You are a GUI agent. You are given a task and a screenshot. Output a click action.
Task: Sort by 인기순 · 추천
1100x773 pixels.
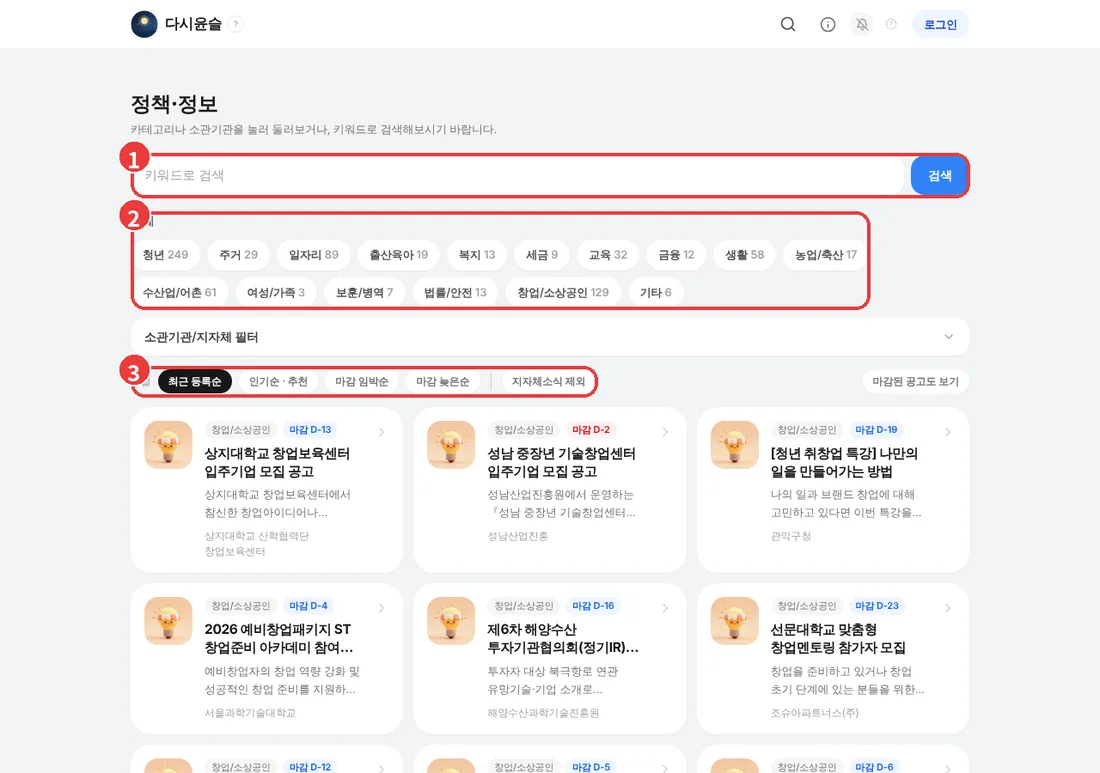coord(279,382)
